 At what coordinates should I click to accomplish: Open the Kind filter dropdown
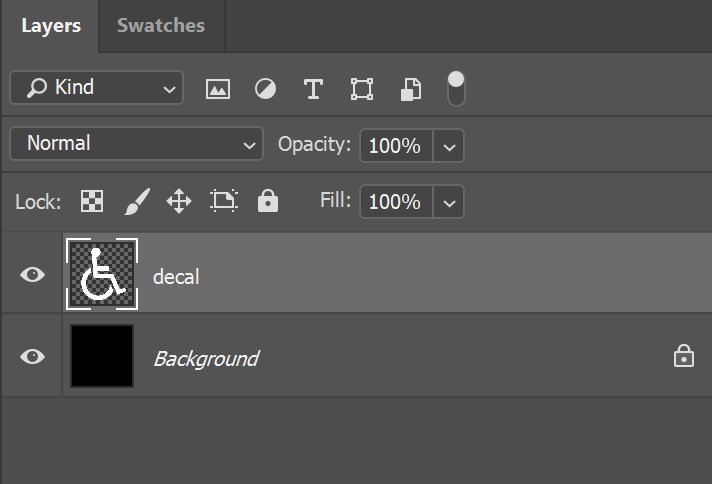click(x=96, y=88)
